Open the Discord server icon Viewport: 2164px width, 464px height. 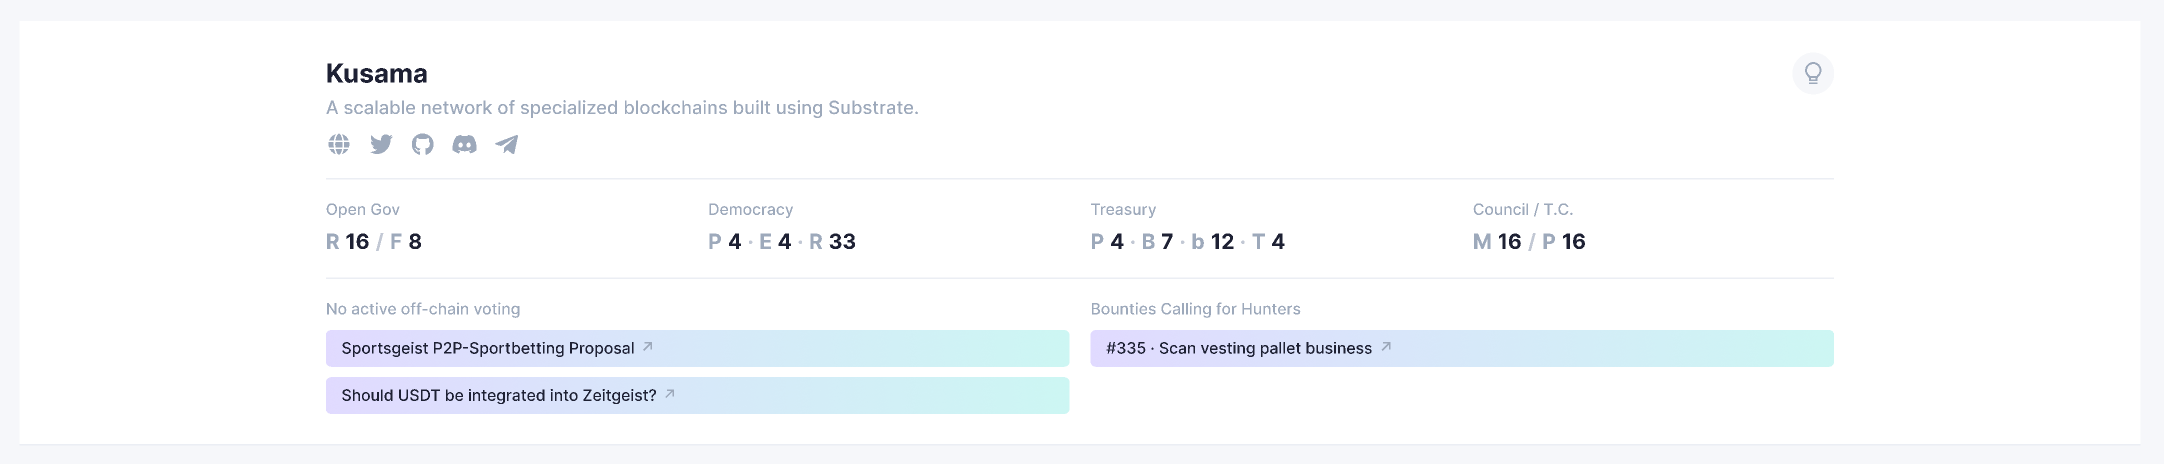[465, 144]
